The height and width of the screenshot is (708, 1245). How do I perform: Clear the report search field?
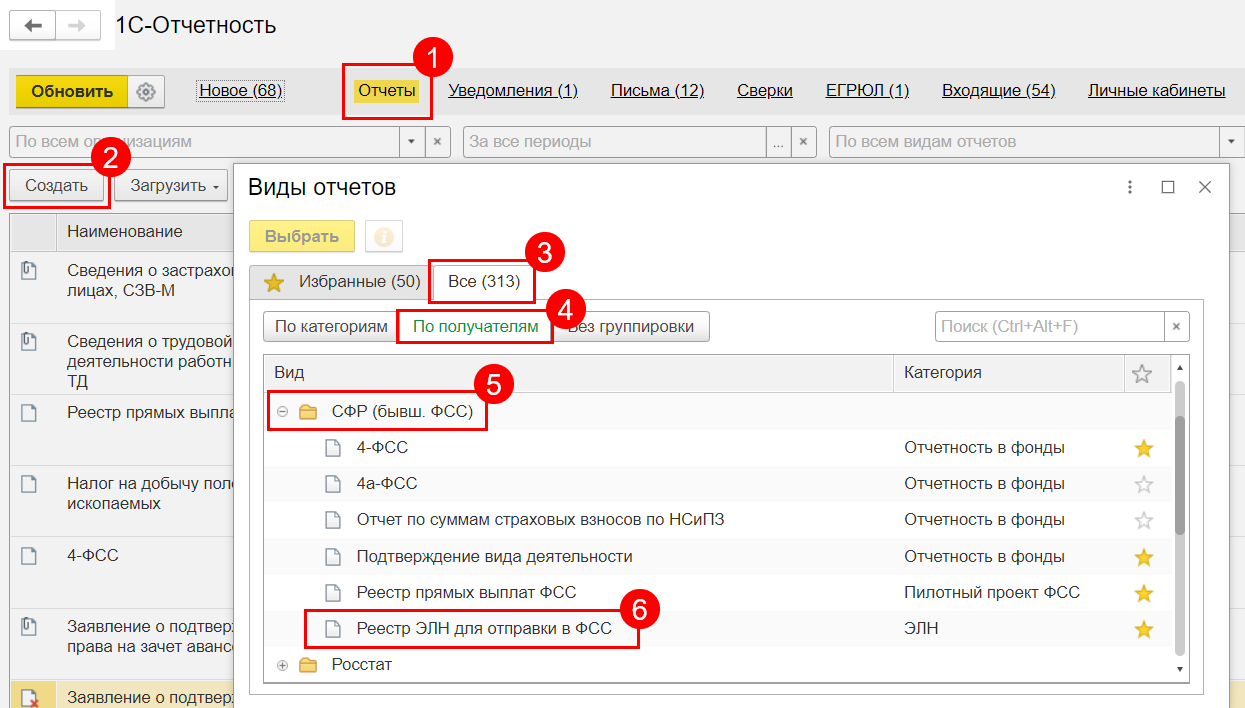1176,326
